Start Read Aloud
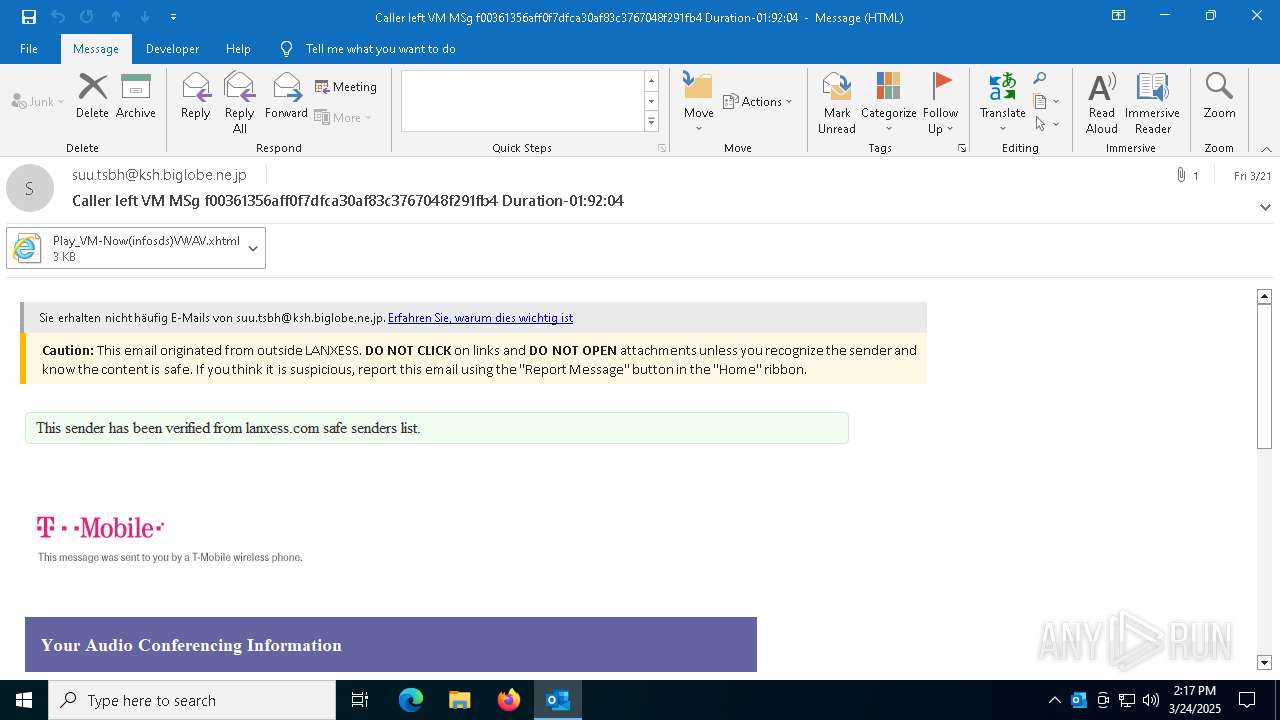1280x720 pixels. coord(1101,102)
